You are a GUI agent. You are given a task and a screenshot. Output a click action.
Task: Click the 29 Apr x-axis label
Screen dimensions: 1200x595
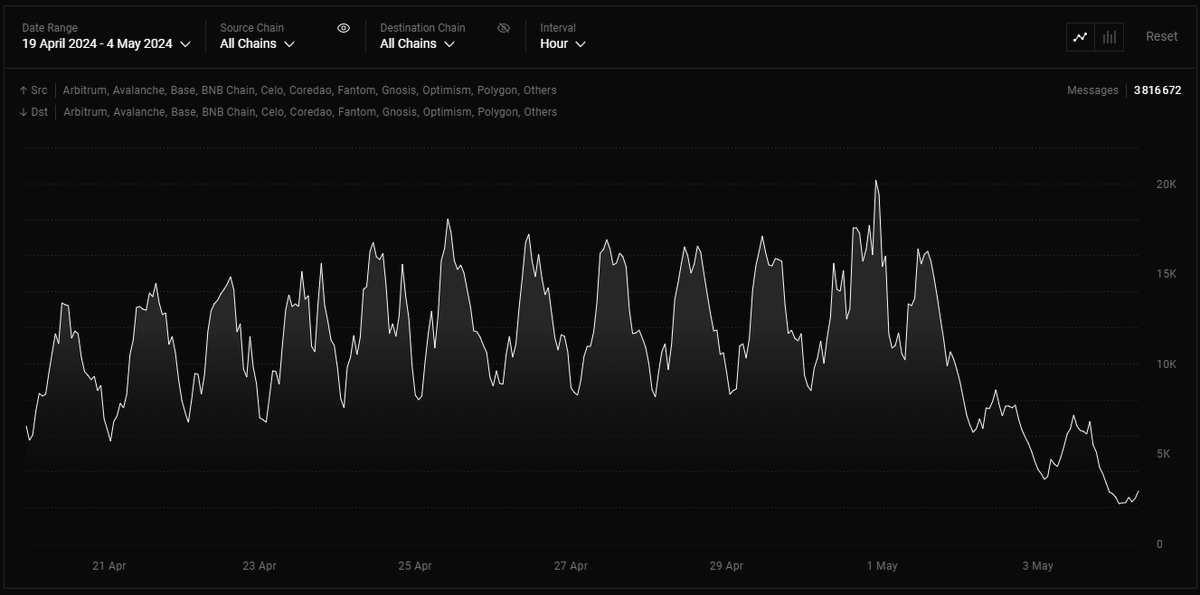pyautogui.click(x=726, y=566)
